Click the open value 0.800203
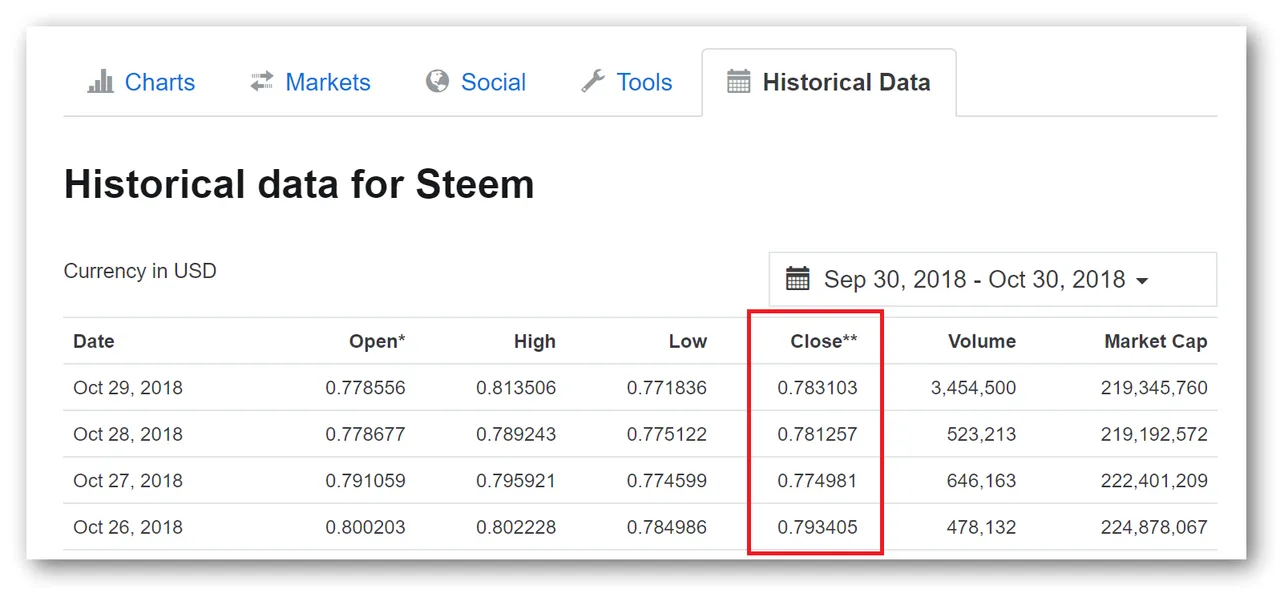This screenshot has height=593, width=1280. [x=365, y=527]
